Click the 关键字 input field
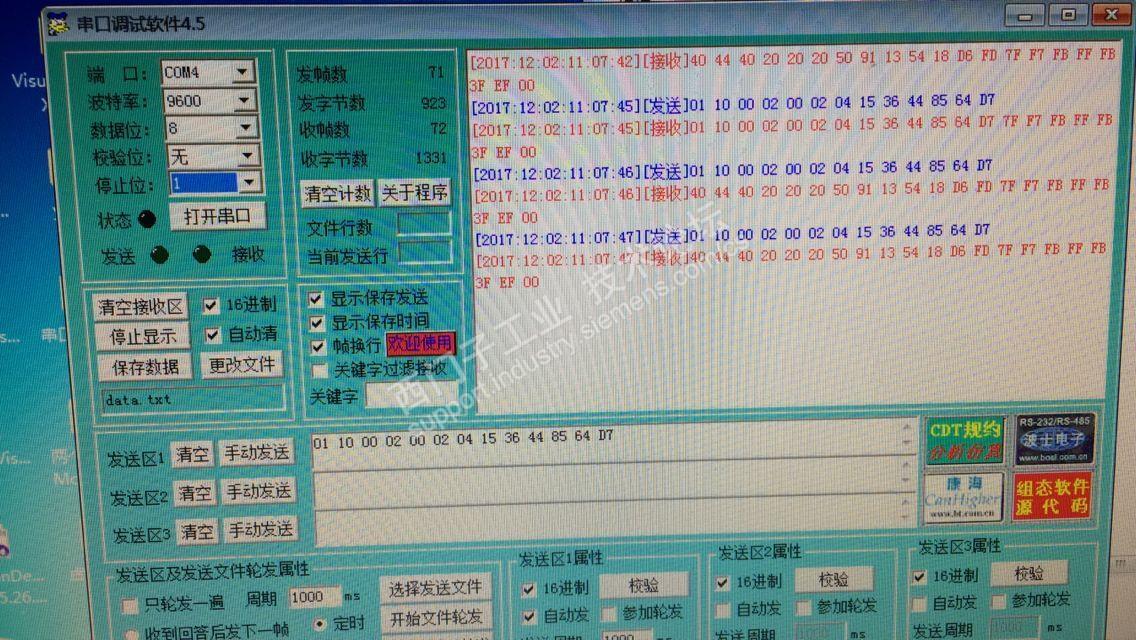 (x=412, y=394)
